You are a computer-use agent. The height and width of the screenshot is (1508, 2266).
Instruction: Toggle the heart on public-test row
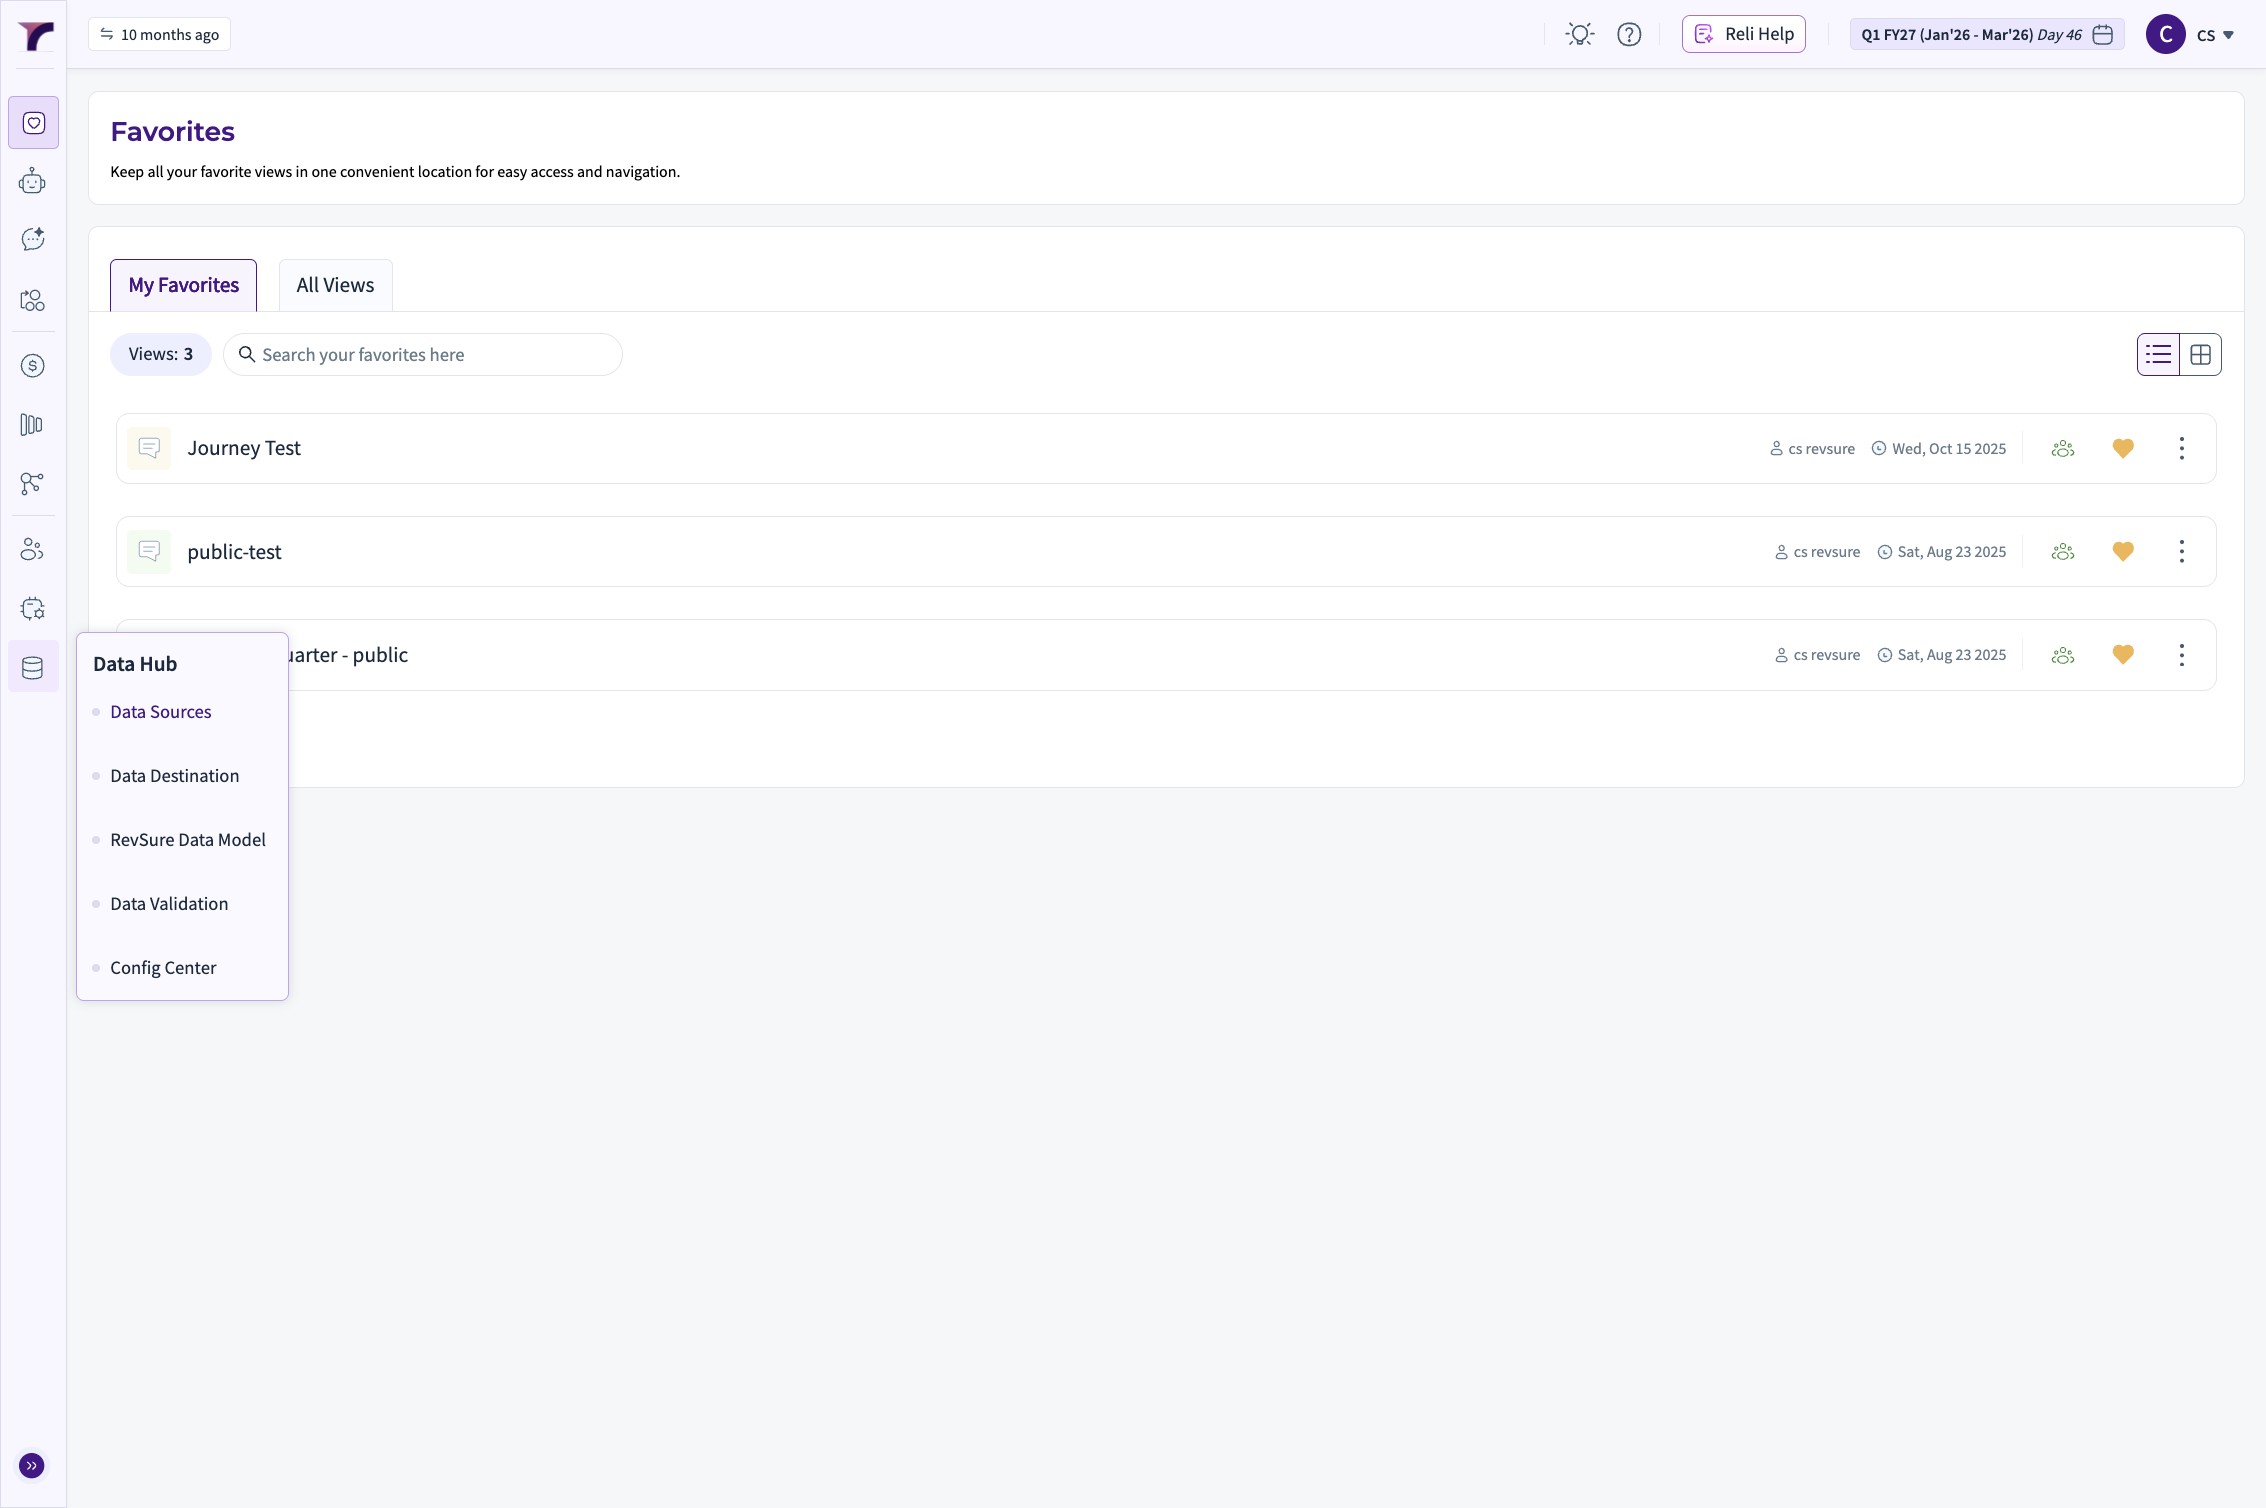click(2123, 552)
